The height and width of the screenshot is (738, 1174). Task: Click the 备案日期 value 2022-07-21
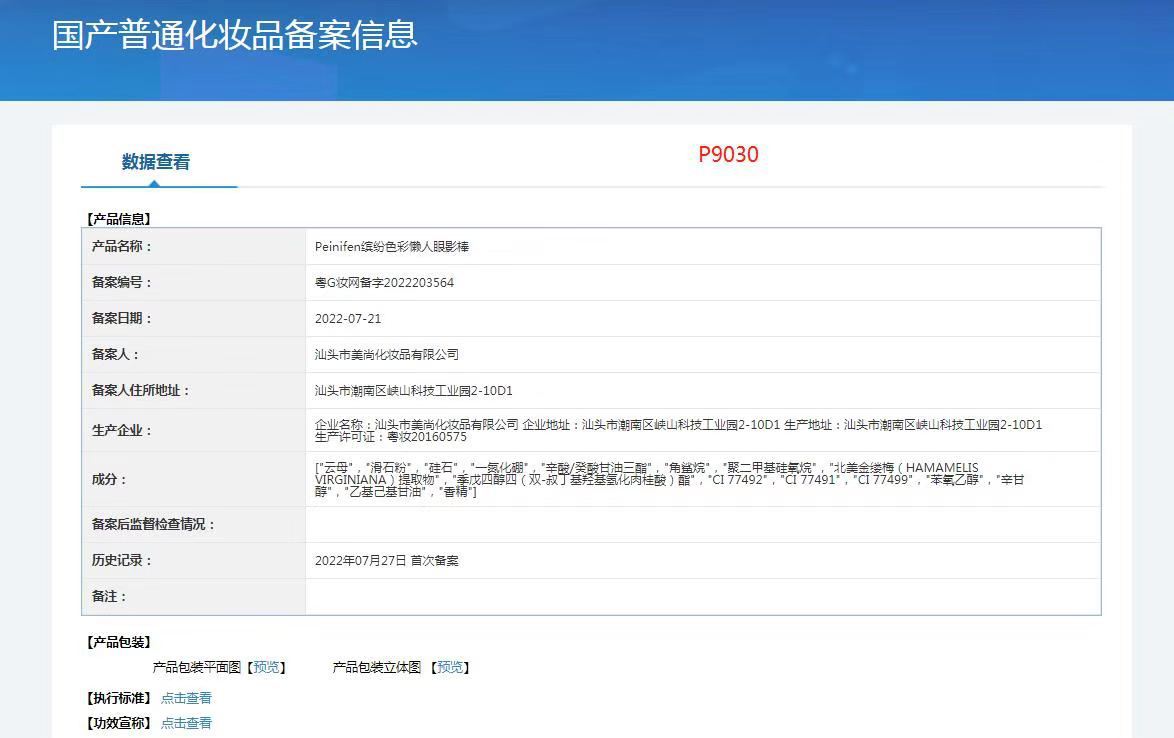348,318
